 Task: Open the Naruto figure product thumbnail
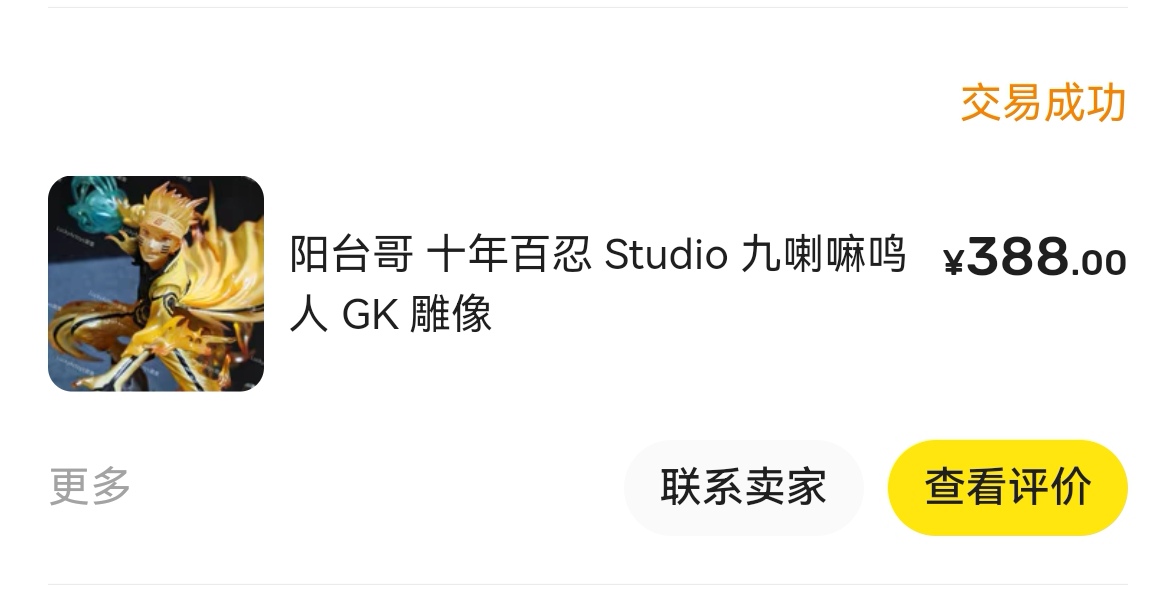156,283
